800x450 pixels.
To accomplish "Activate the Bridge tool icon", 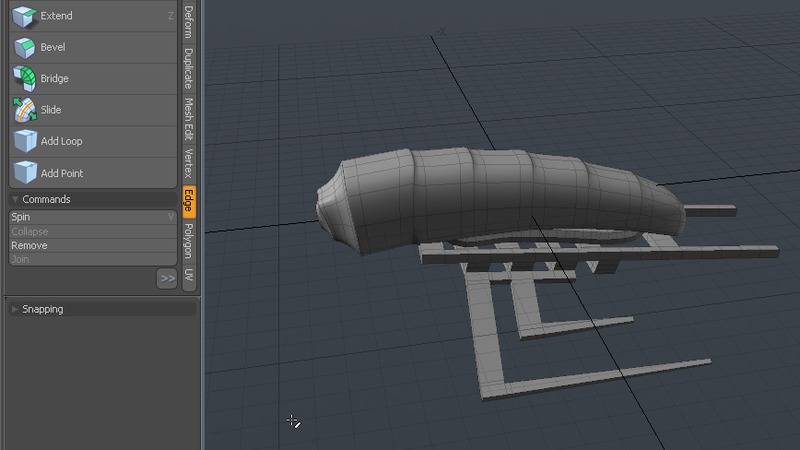I will pos(24,79).
